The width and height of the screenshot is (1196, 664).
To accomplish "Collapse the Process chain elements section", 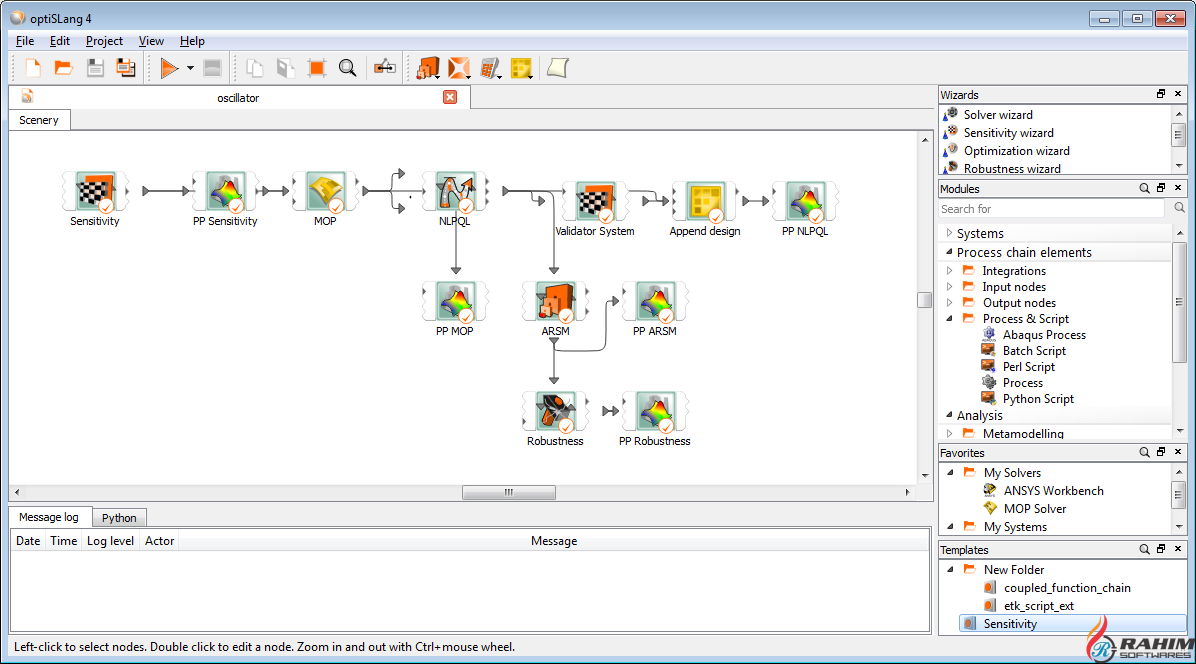I will coord(949,252).
